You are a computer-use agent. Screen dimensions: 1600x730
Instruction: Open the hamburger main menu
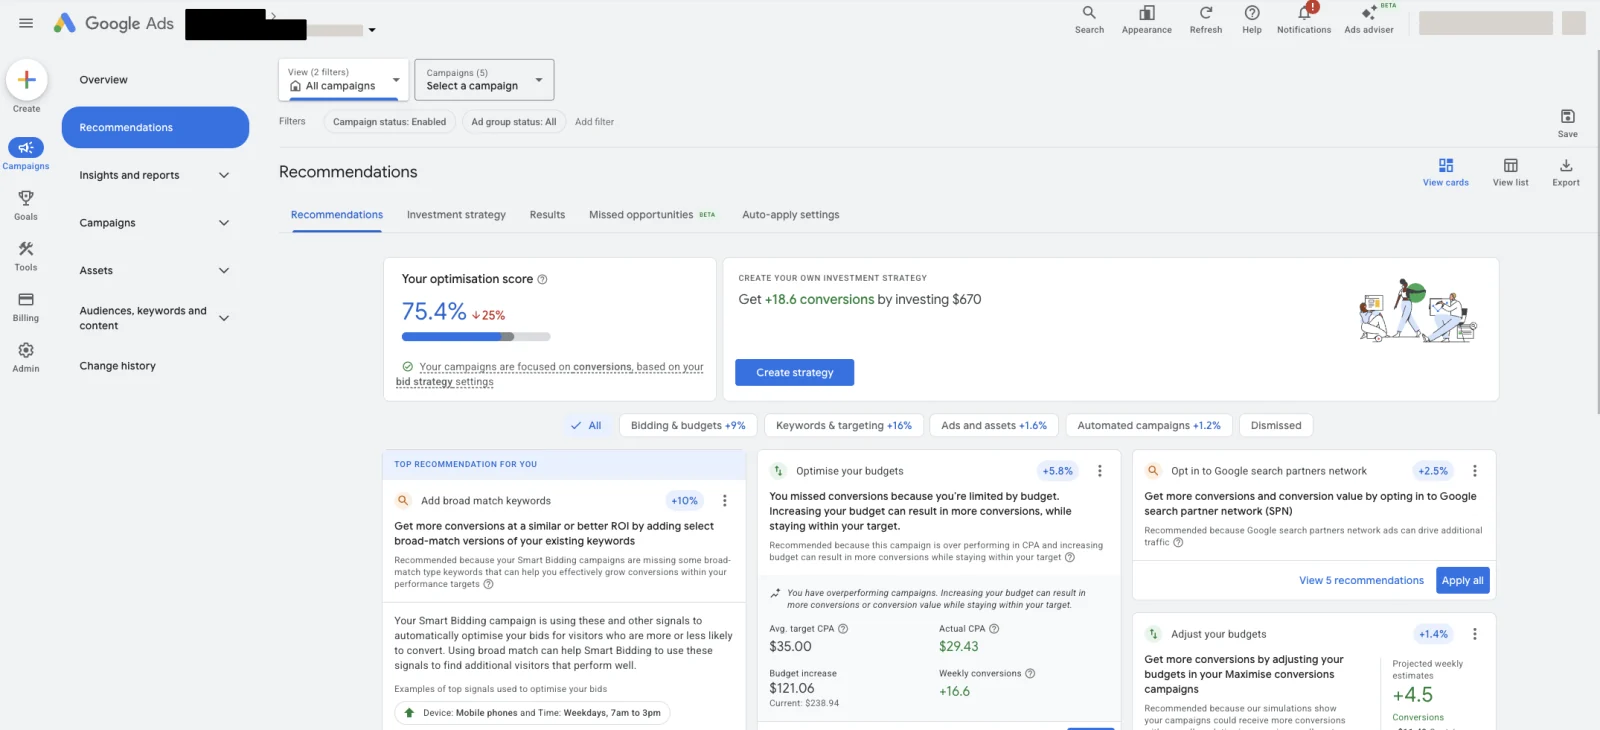pyautogui.click(x=26, y=23)
